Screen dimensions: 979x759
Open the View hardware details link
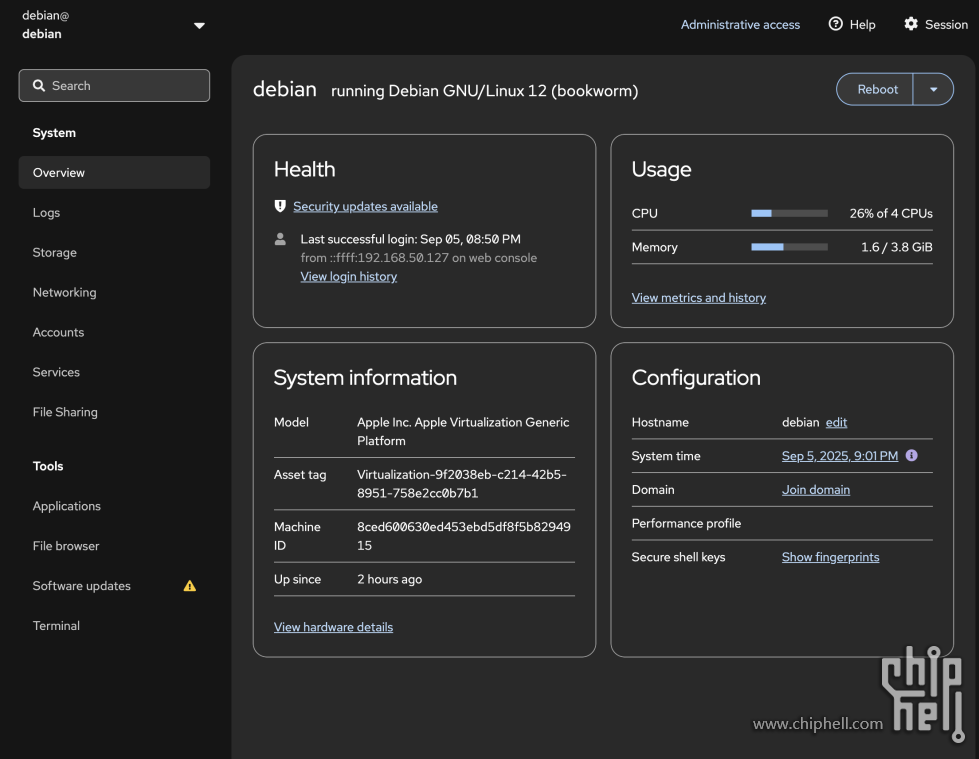click(333, 627)
